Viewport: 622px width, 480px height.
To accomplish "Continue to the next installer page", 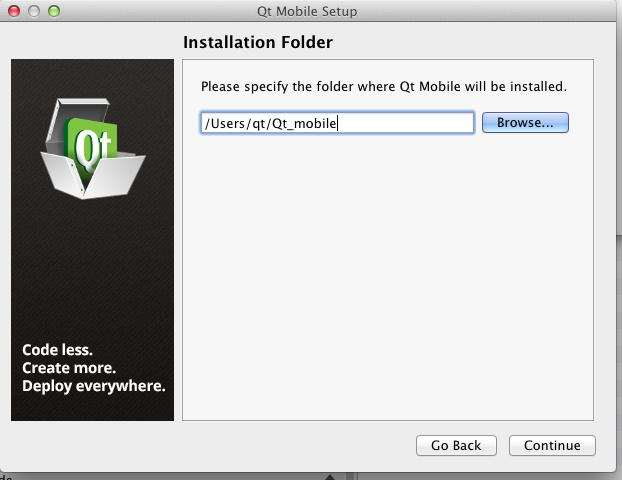I will [x=552, y=445].
